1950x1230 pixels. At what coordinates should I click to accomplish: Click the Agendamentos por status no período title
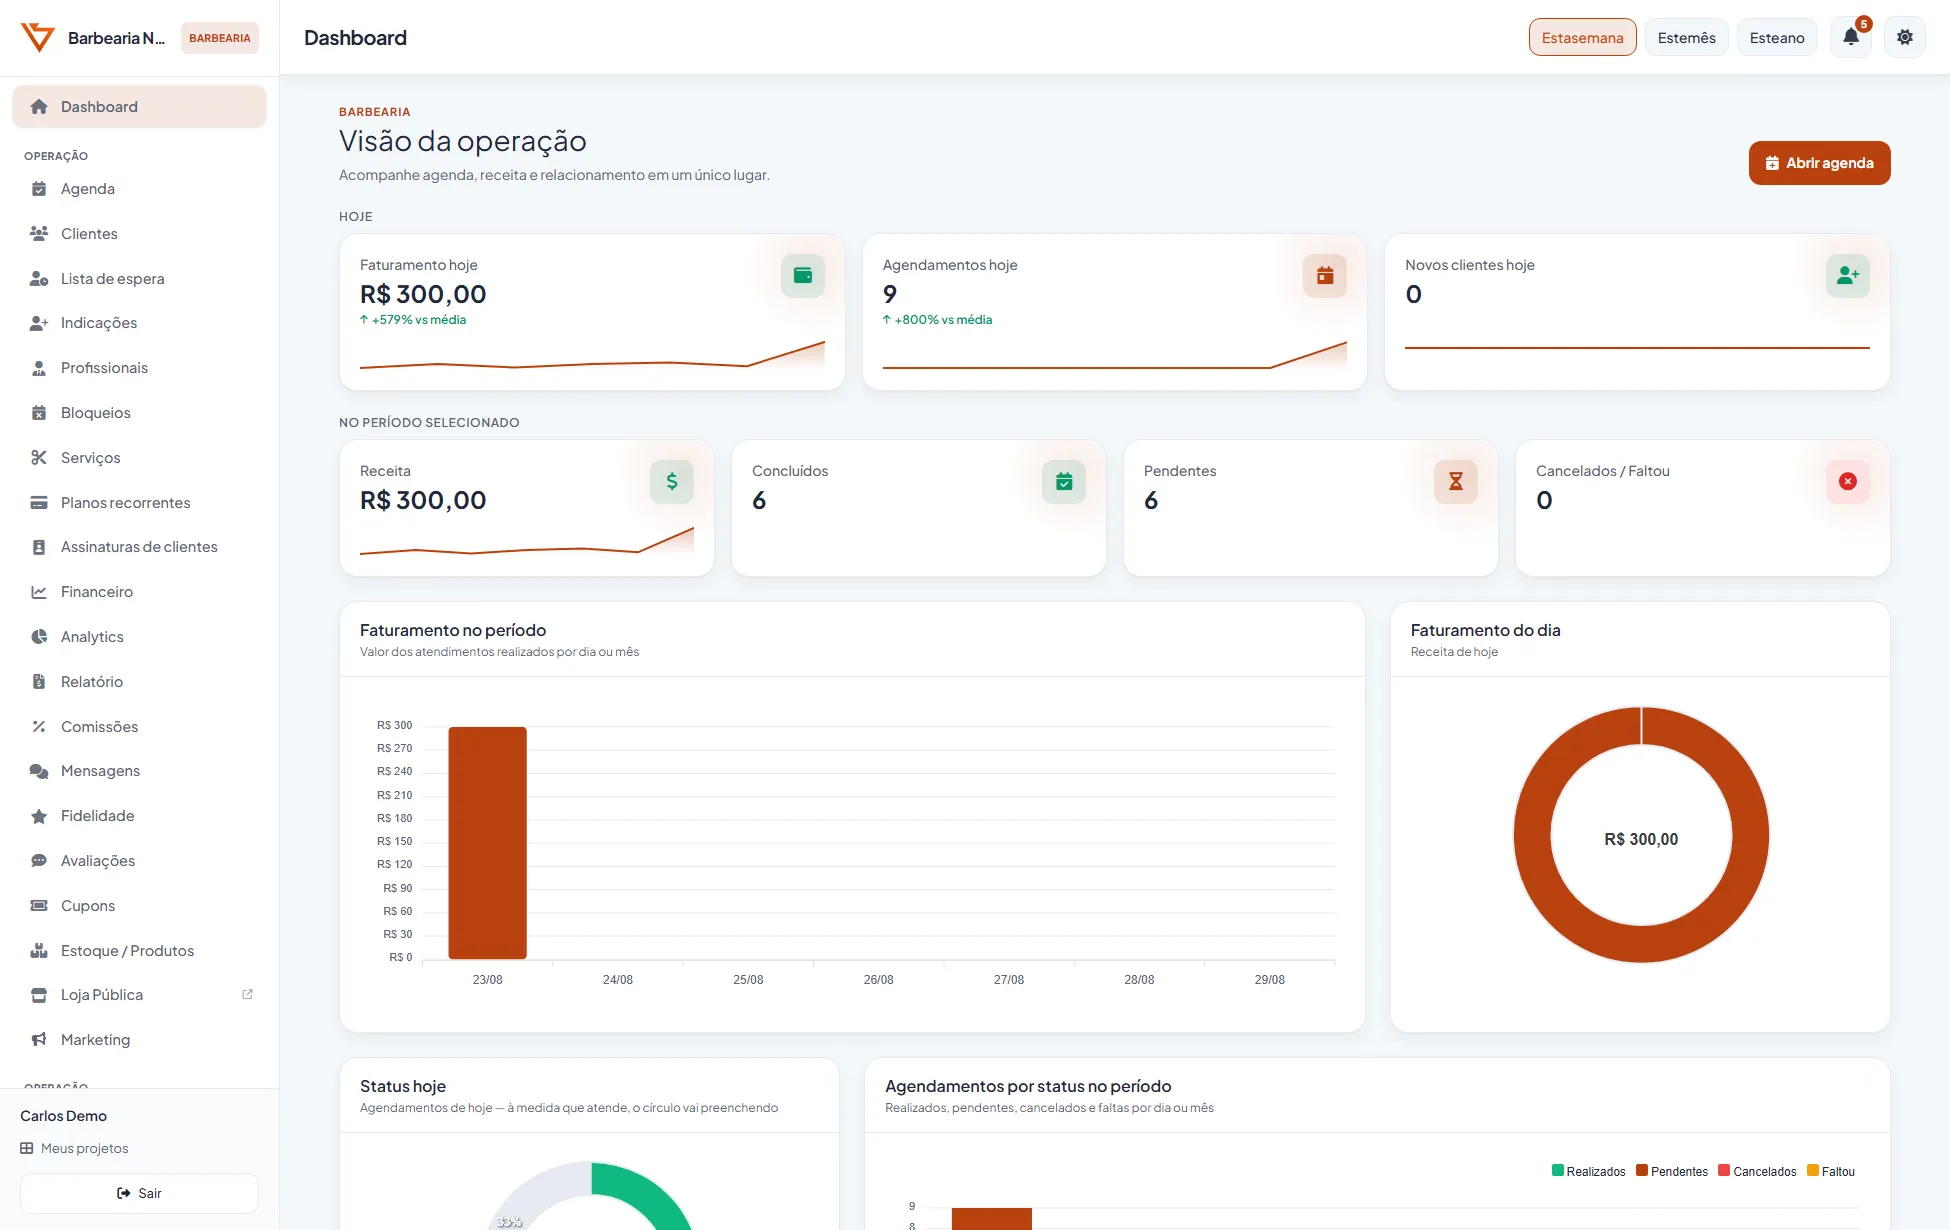point(1028,1086)
